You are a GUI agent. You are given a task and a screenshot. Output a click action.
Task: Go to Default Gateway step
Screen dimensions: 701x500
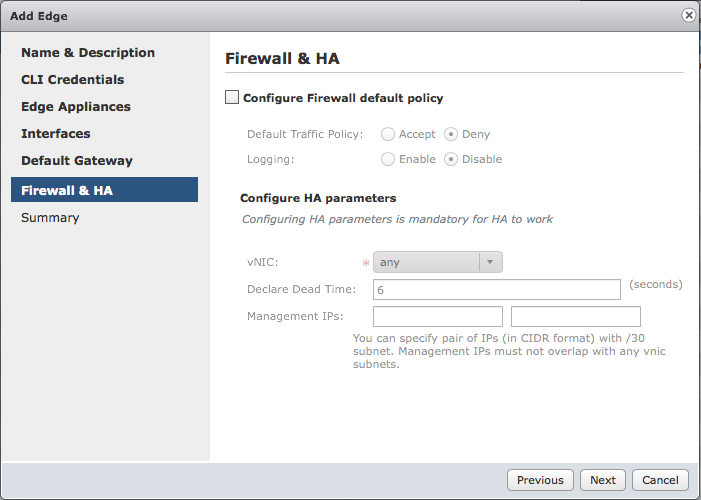click(x=77, y=161)
